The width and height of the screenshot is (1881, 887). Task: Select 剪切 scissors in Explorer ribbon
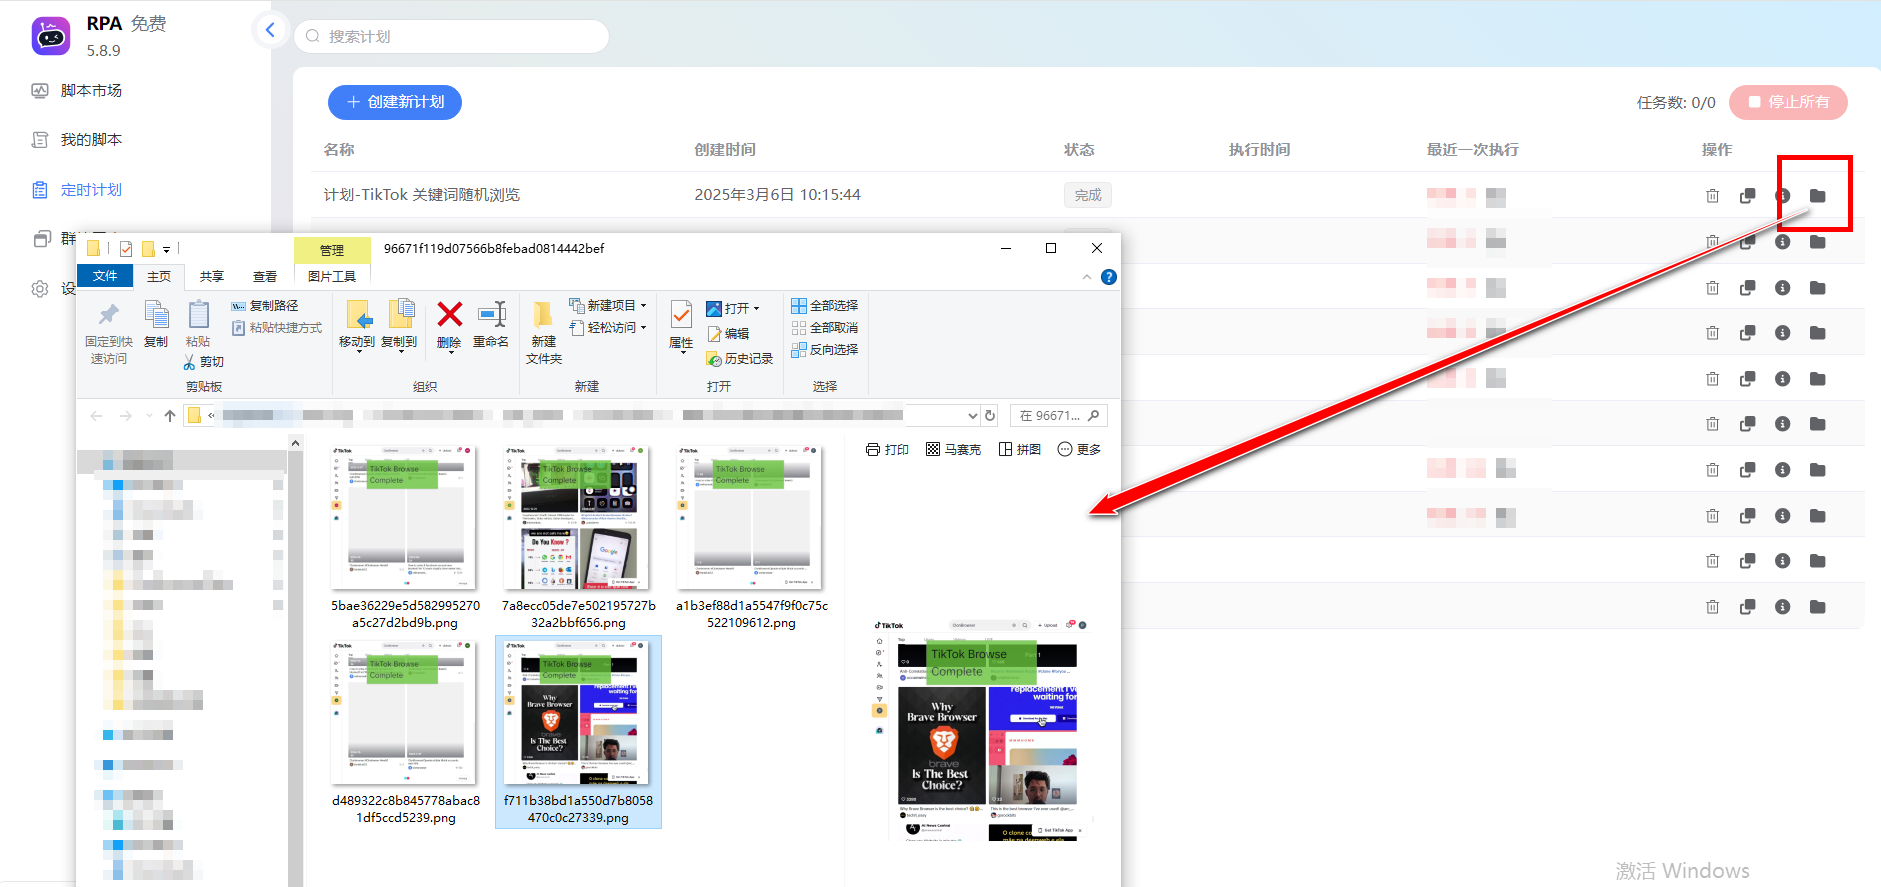[204, 362]
